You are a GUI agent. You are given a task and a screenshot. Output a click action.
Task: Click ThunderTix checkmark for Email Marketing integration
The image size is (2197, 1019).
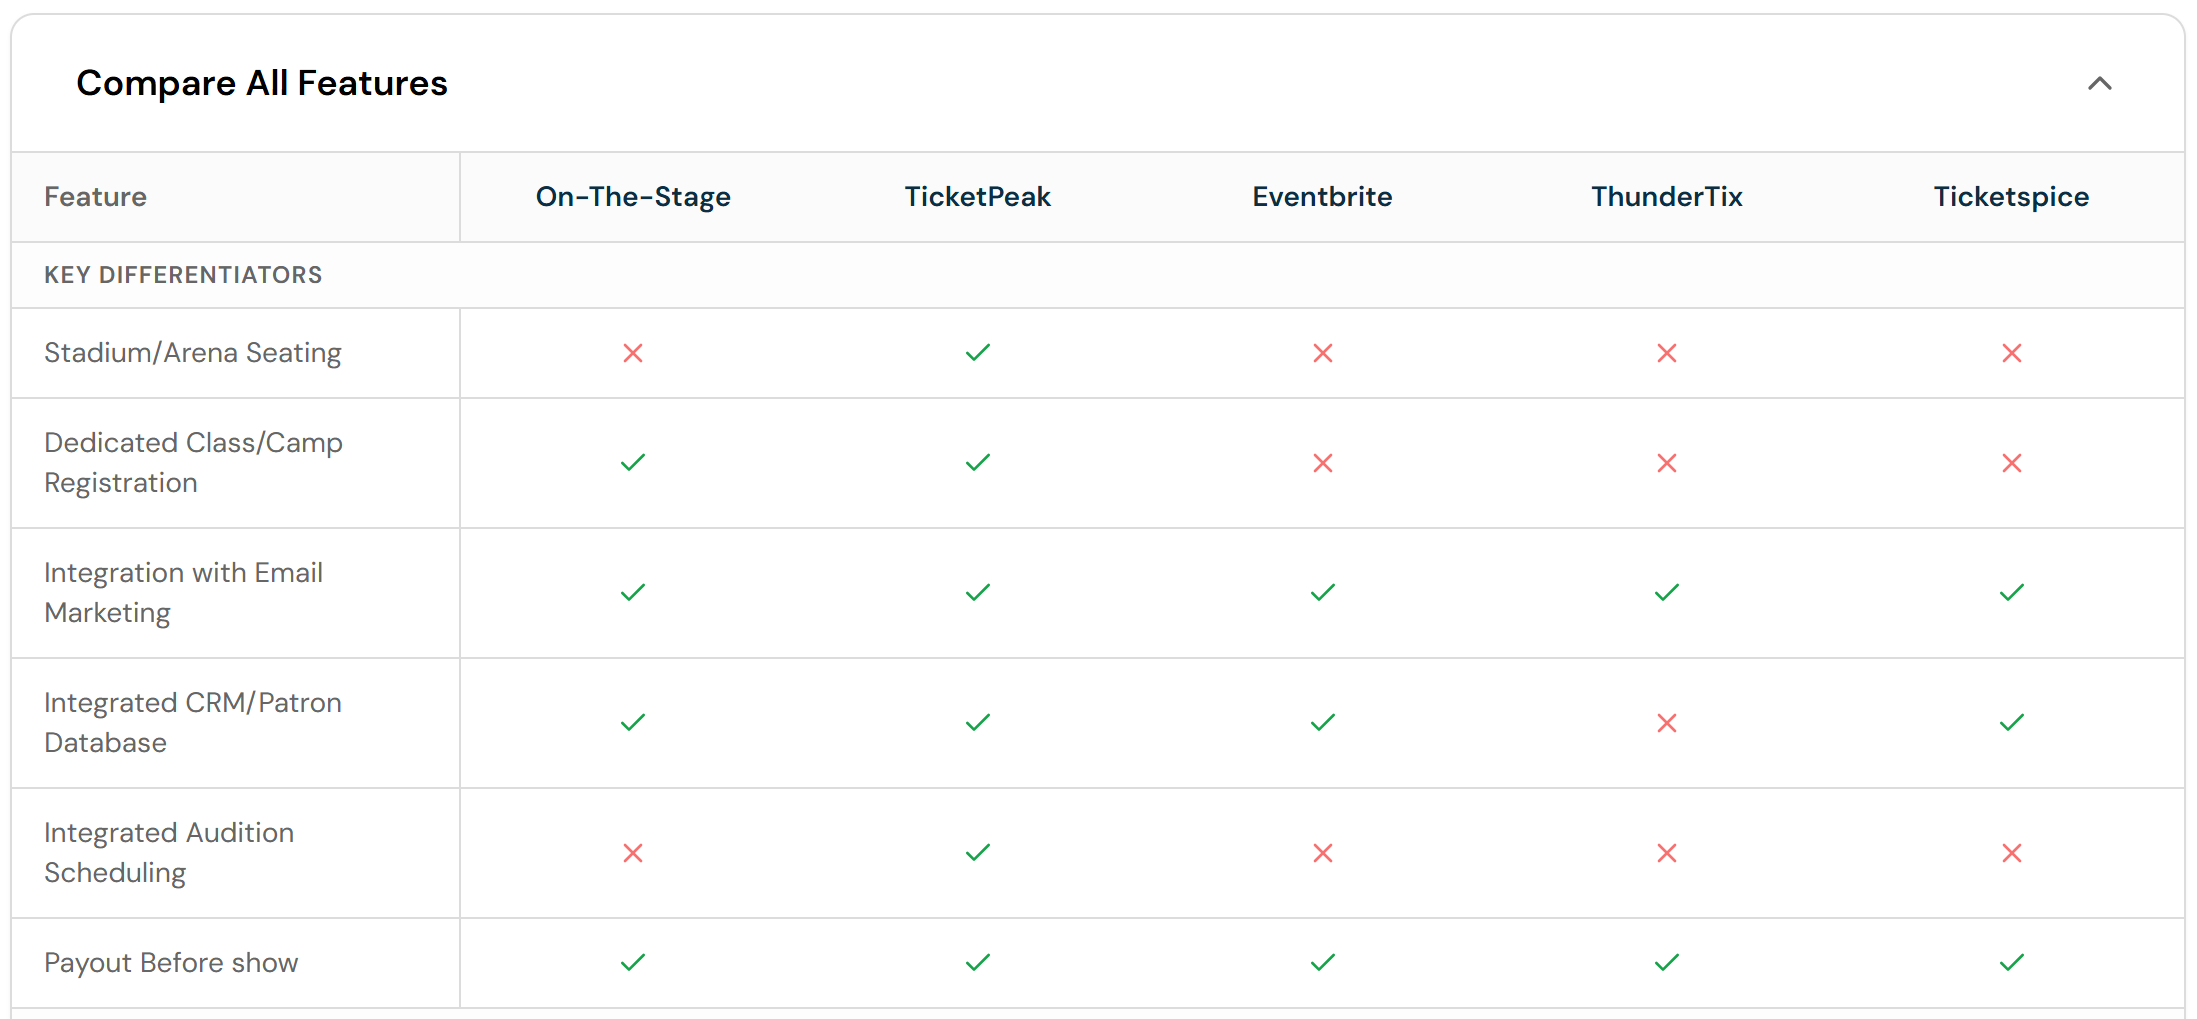[1667, 593]
